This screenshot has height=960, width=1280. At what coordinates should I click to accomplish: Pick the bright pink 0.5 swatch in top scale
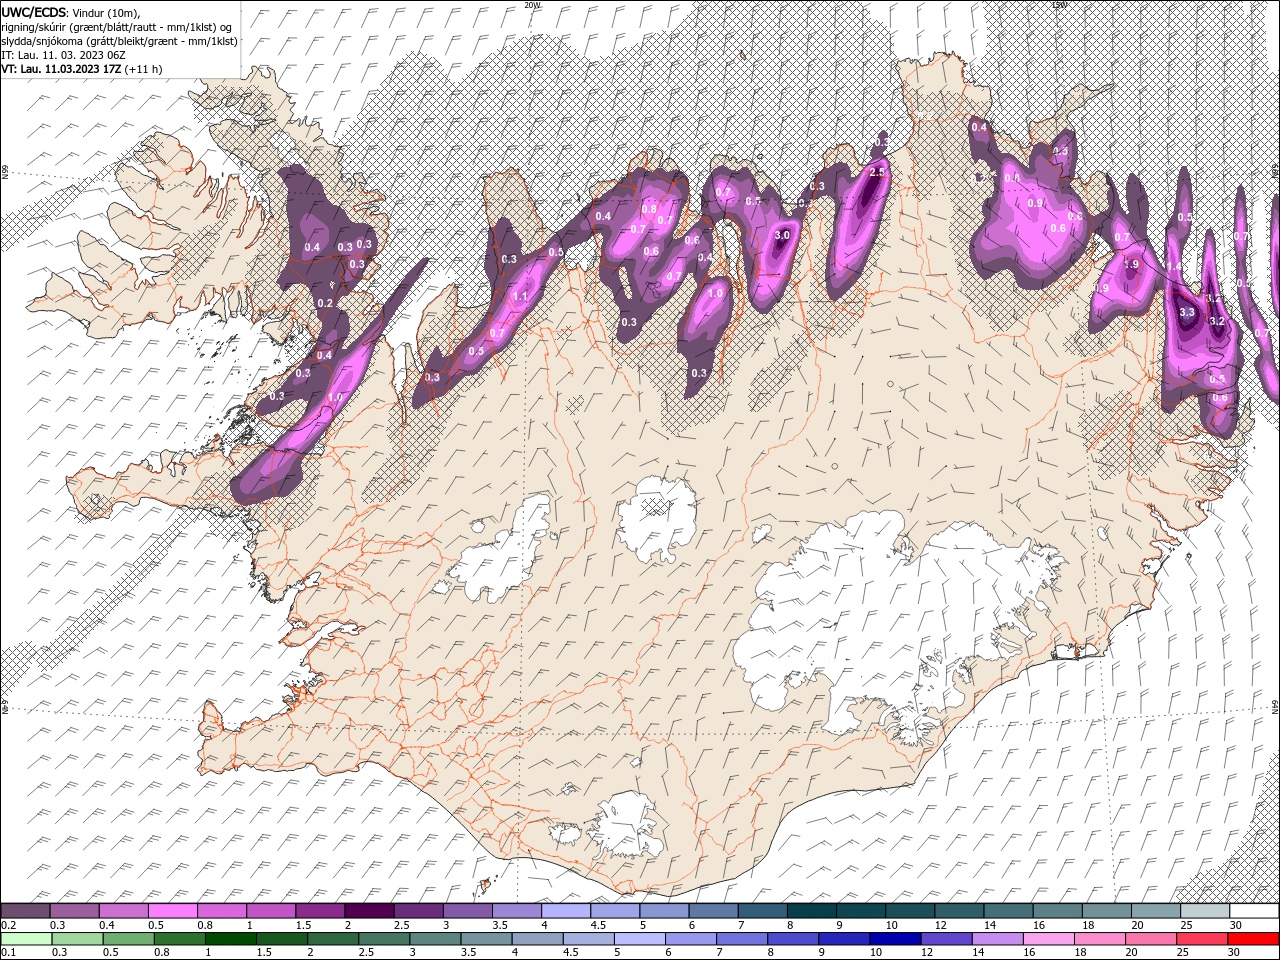[x=172, y=911]
